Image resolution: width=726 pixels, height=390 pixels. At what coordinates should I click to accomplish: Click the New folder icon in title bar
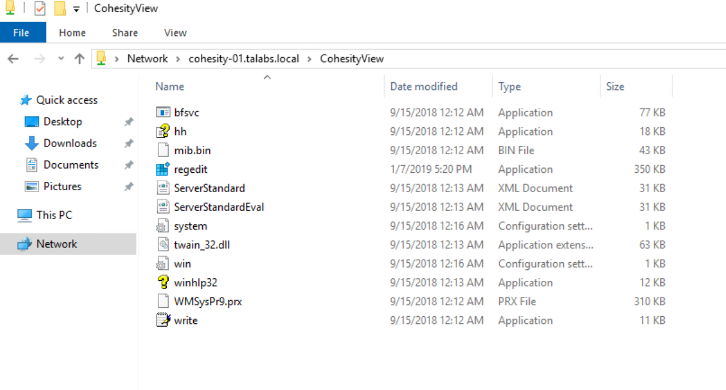60,8
